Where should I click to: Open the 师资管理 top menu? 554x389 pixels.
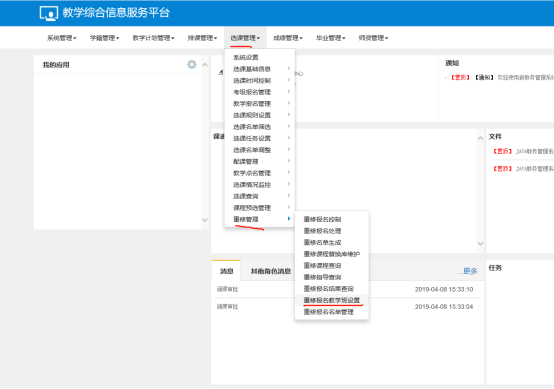pos(373,38)
